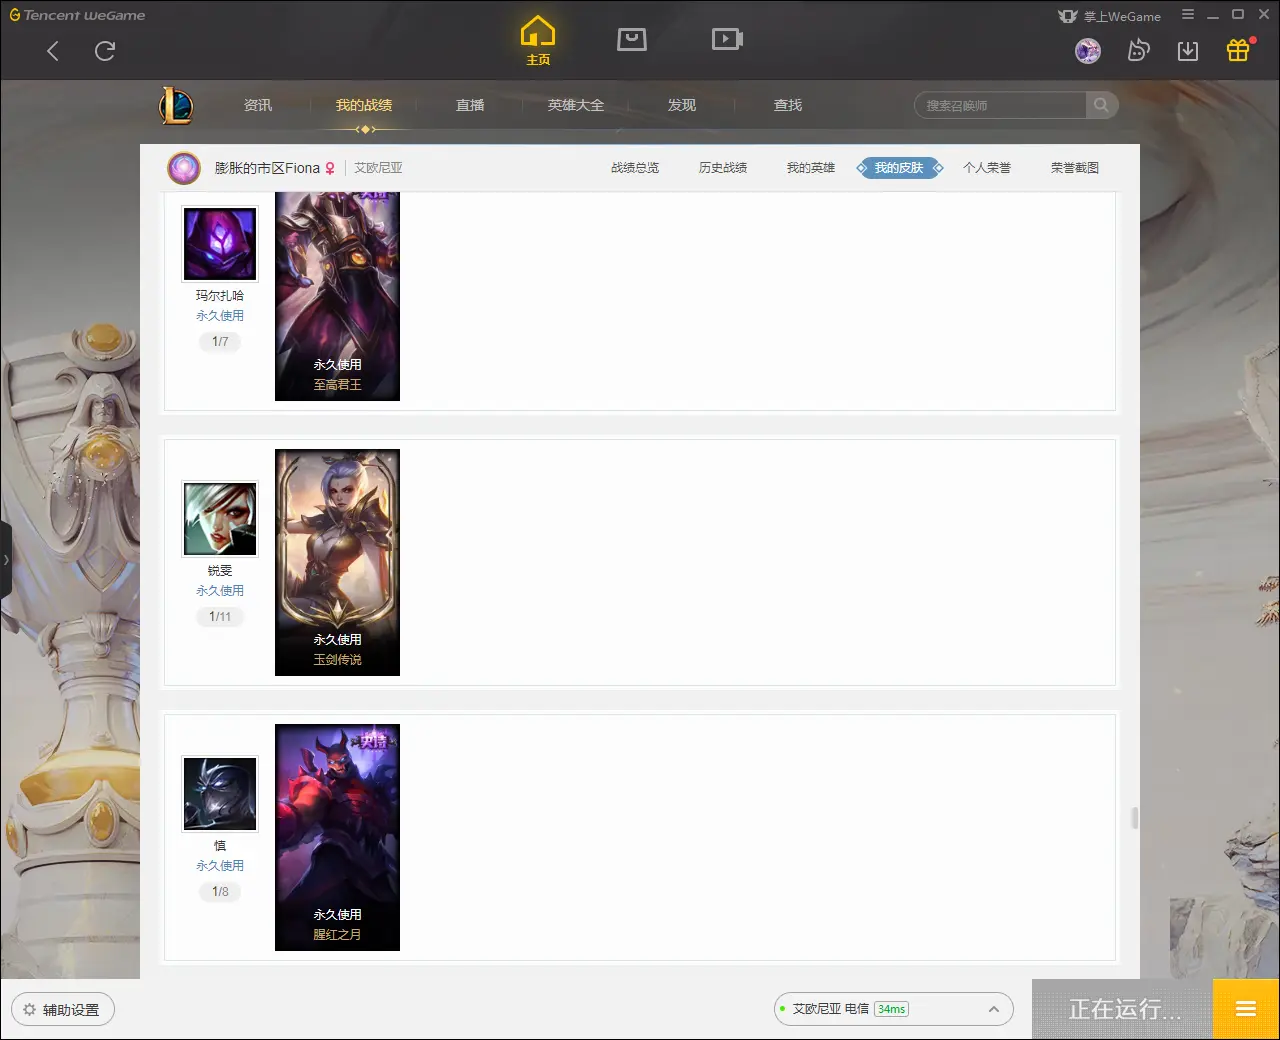Image resolution: width=1280 pixels, height=1040 pixels.
Task: Click the 1/7 skin count badge
Action: (x=220, y=342)
